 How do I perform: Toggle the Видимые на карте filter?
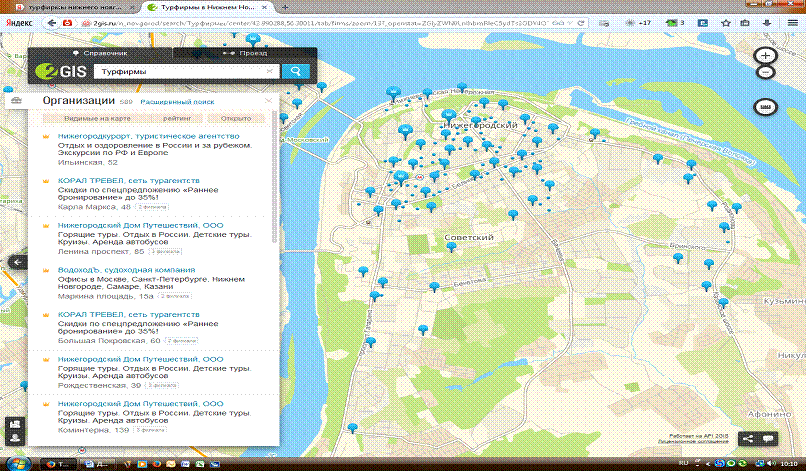pos(96,118)
